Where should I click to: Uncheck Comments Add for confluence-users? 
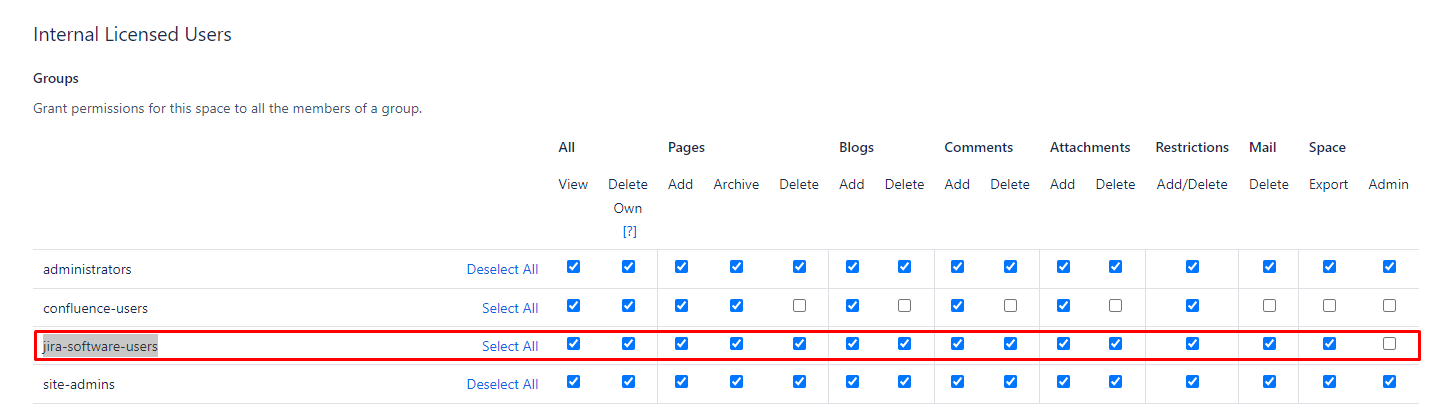[x=957, y=306]
